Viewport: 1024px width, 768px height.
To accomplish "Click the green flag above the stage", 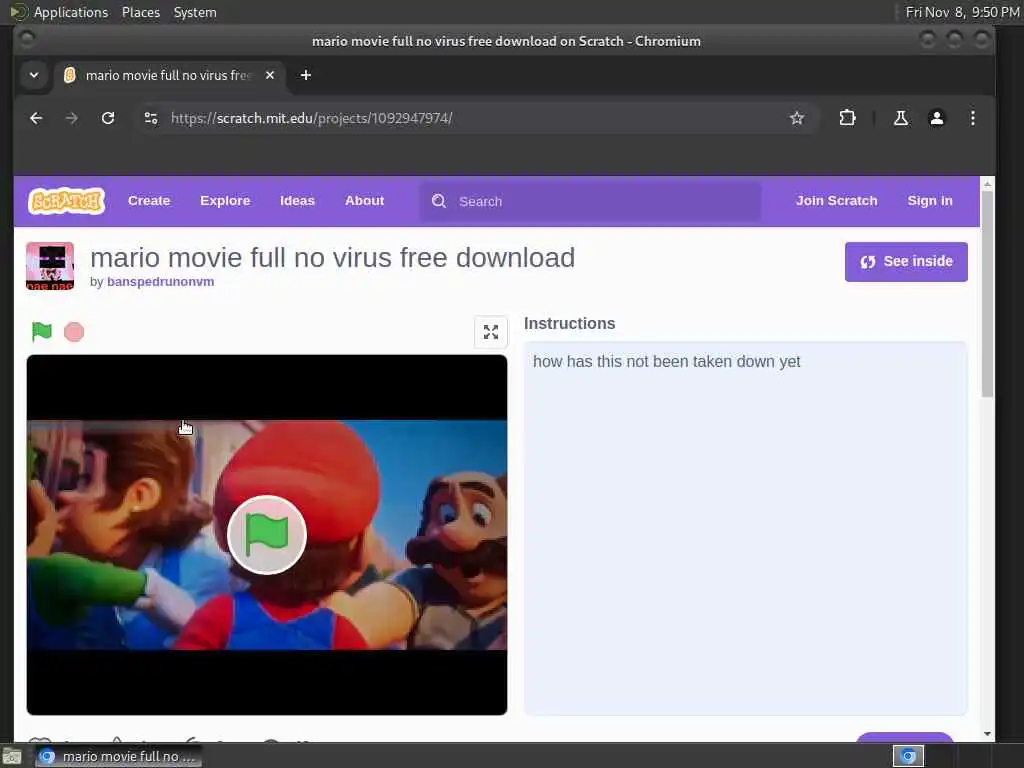I will [42, 332].
